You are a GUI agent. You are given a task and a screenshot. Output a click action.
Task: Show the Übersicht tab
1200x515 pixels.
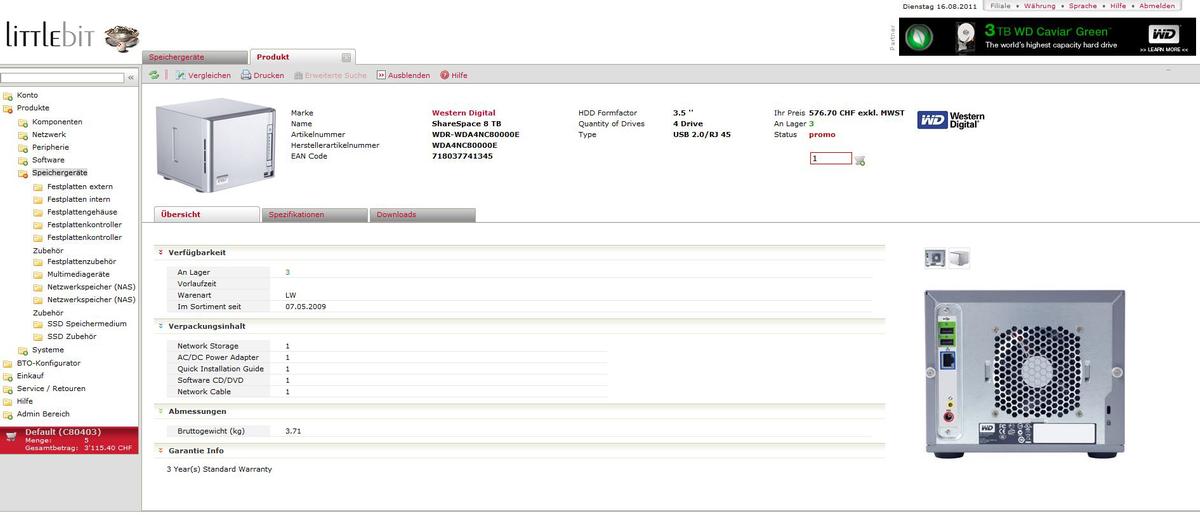point(208,215)
